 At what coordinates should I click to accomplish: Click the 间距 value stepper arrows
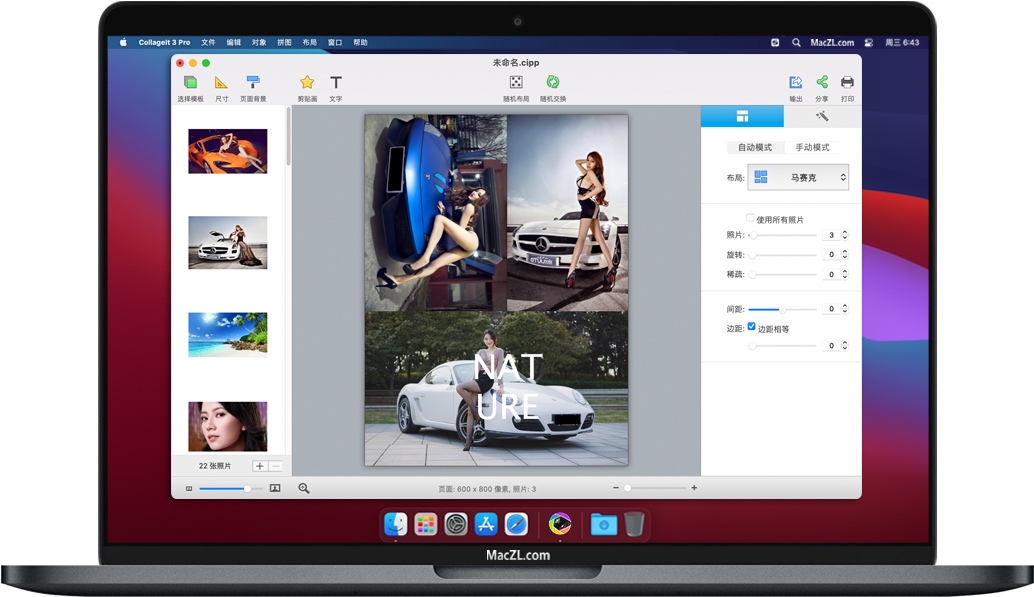845,309
